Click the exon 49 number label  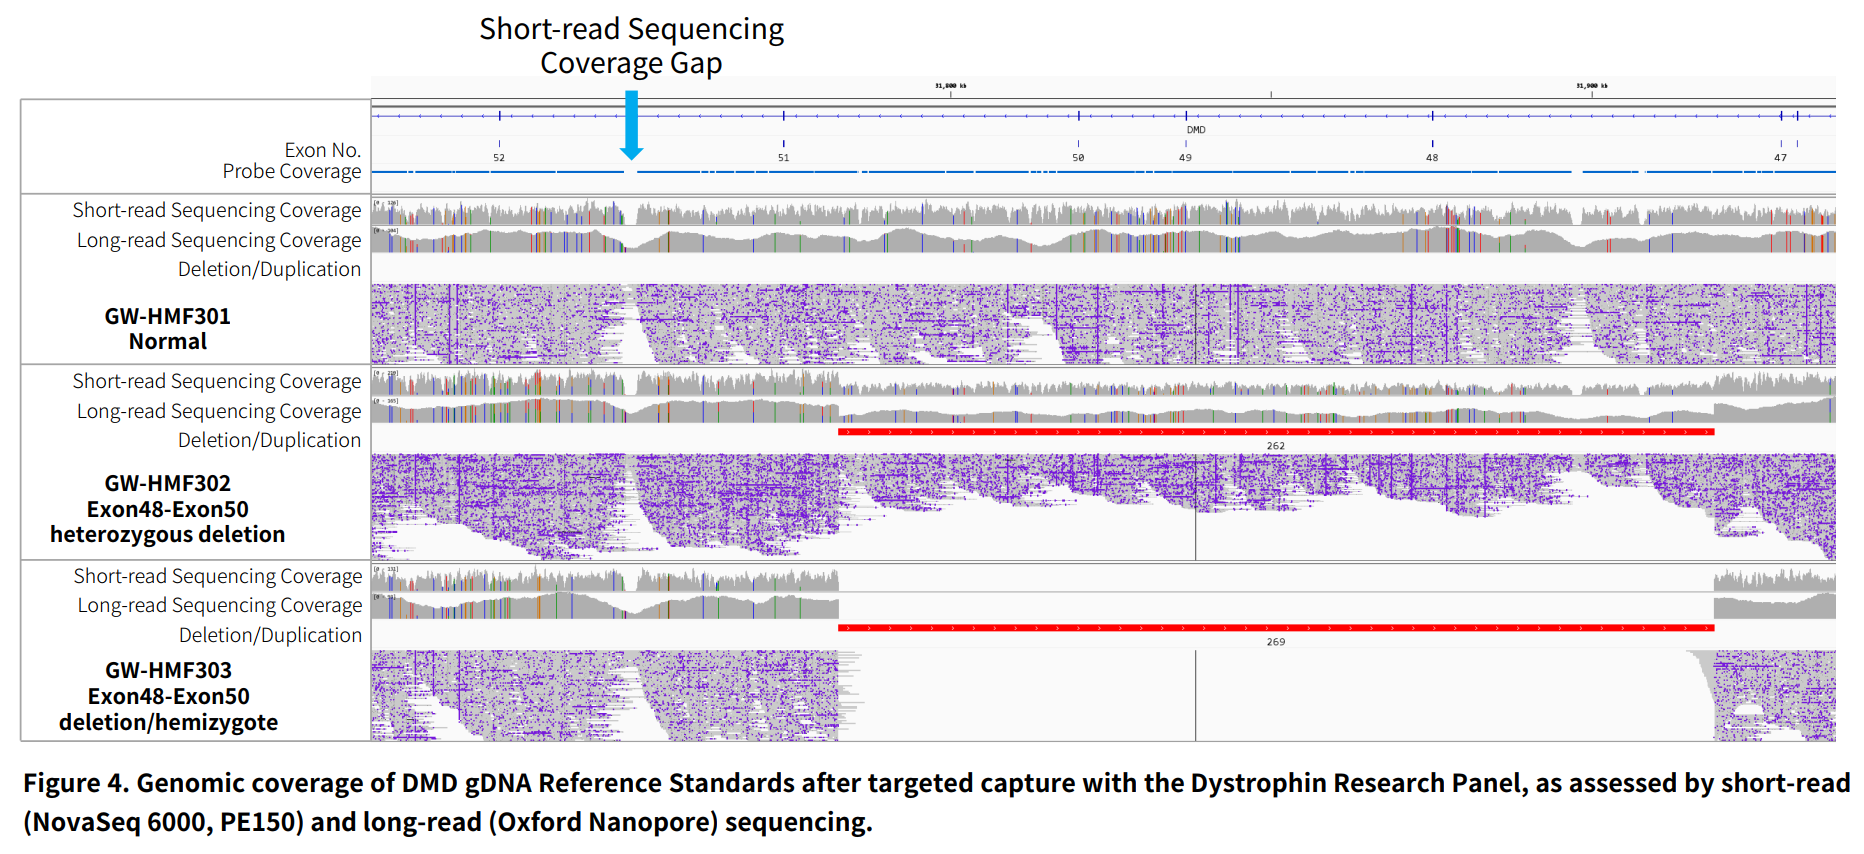coord(1185,158)
